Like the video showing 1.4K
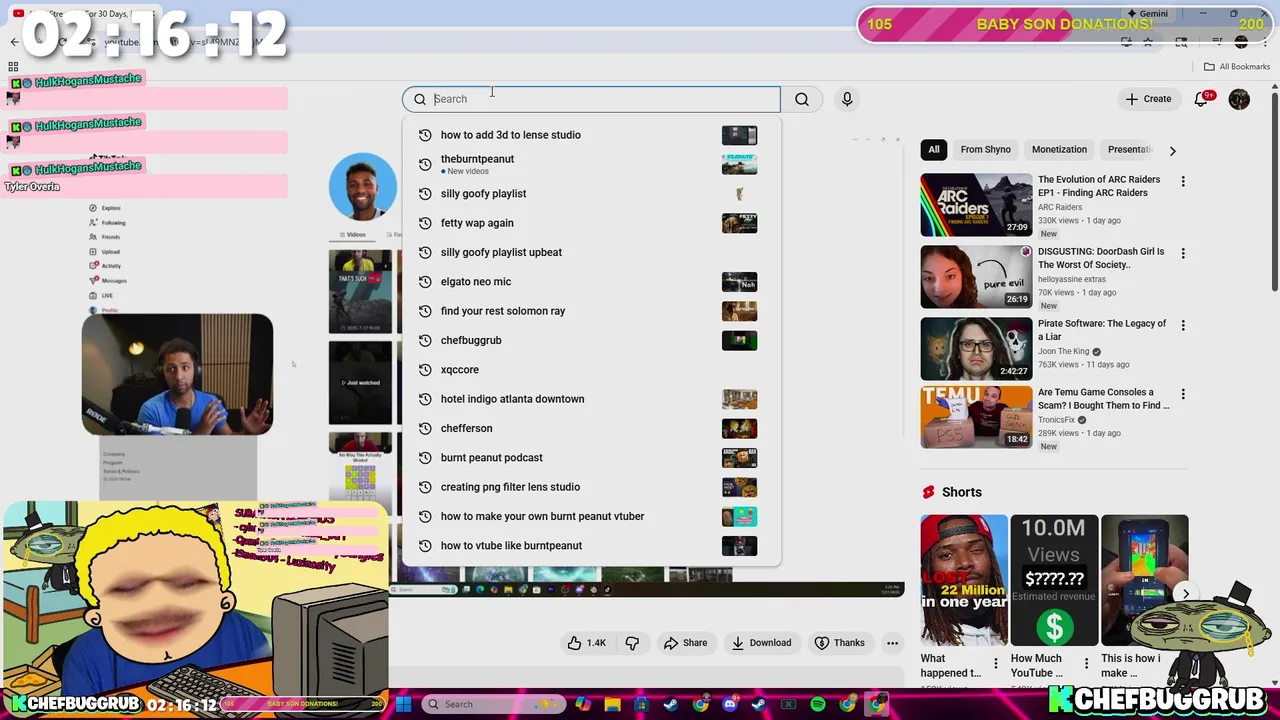Image resolution: width=1280 pixels, height=720 pixels. pyautogui.click(x=586, y=643)
